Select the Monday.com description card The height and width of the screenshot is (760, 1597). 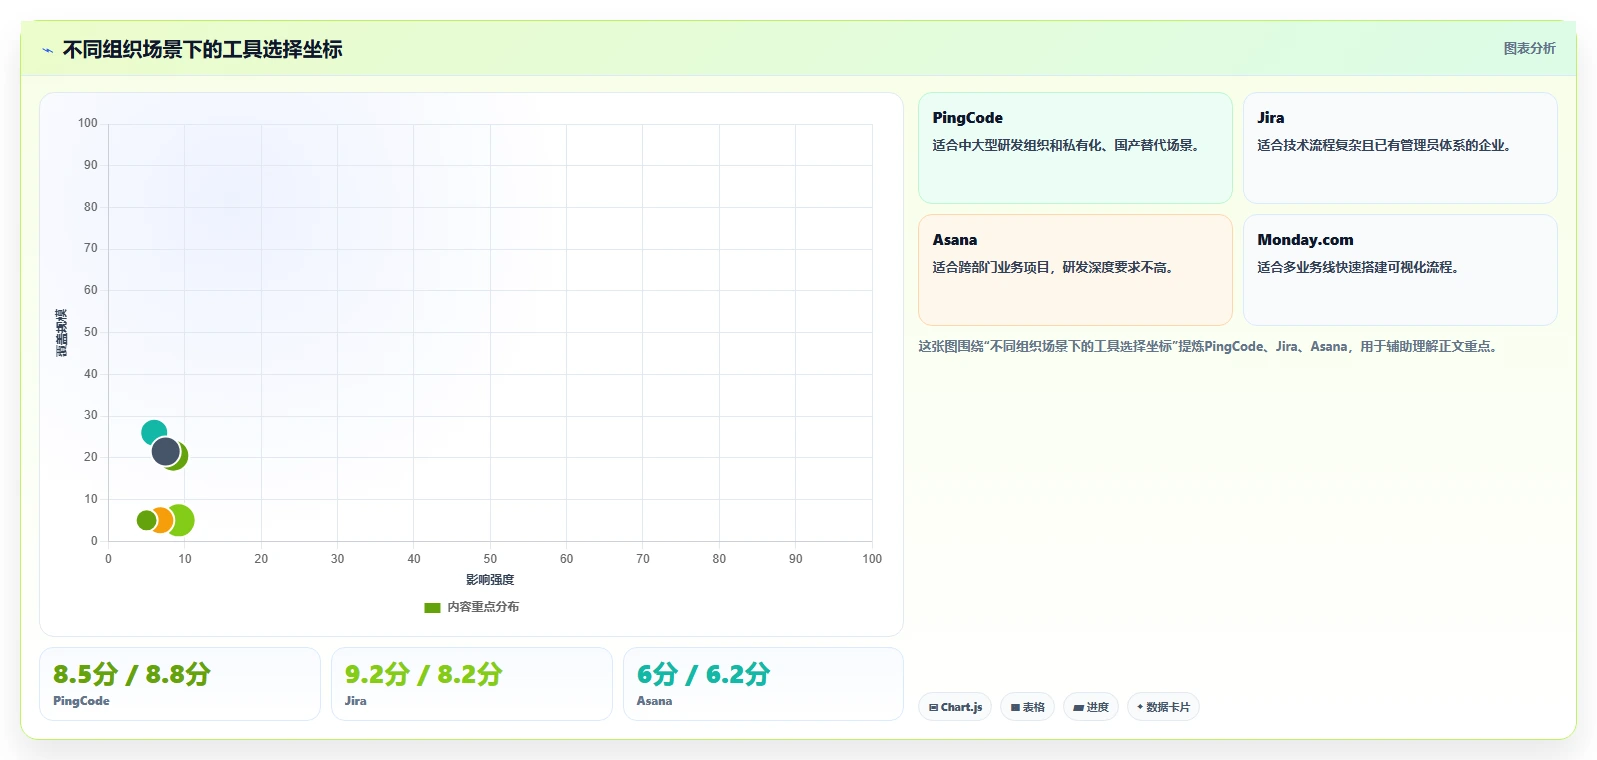[1400, 270]
